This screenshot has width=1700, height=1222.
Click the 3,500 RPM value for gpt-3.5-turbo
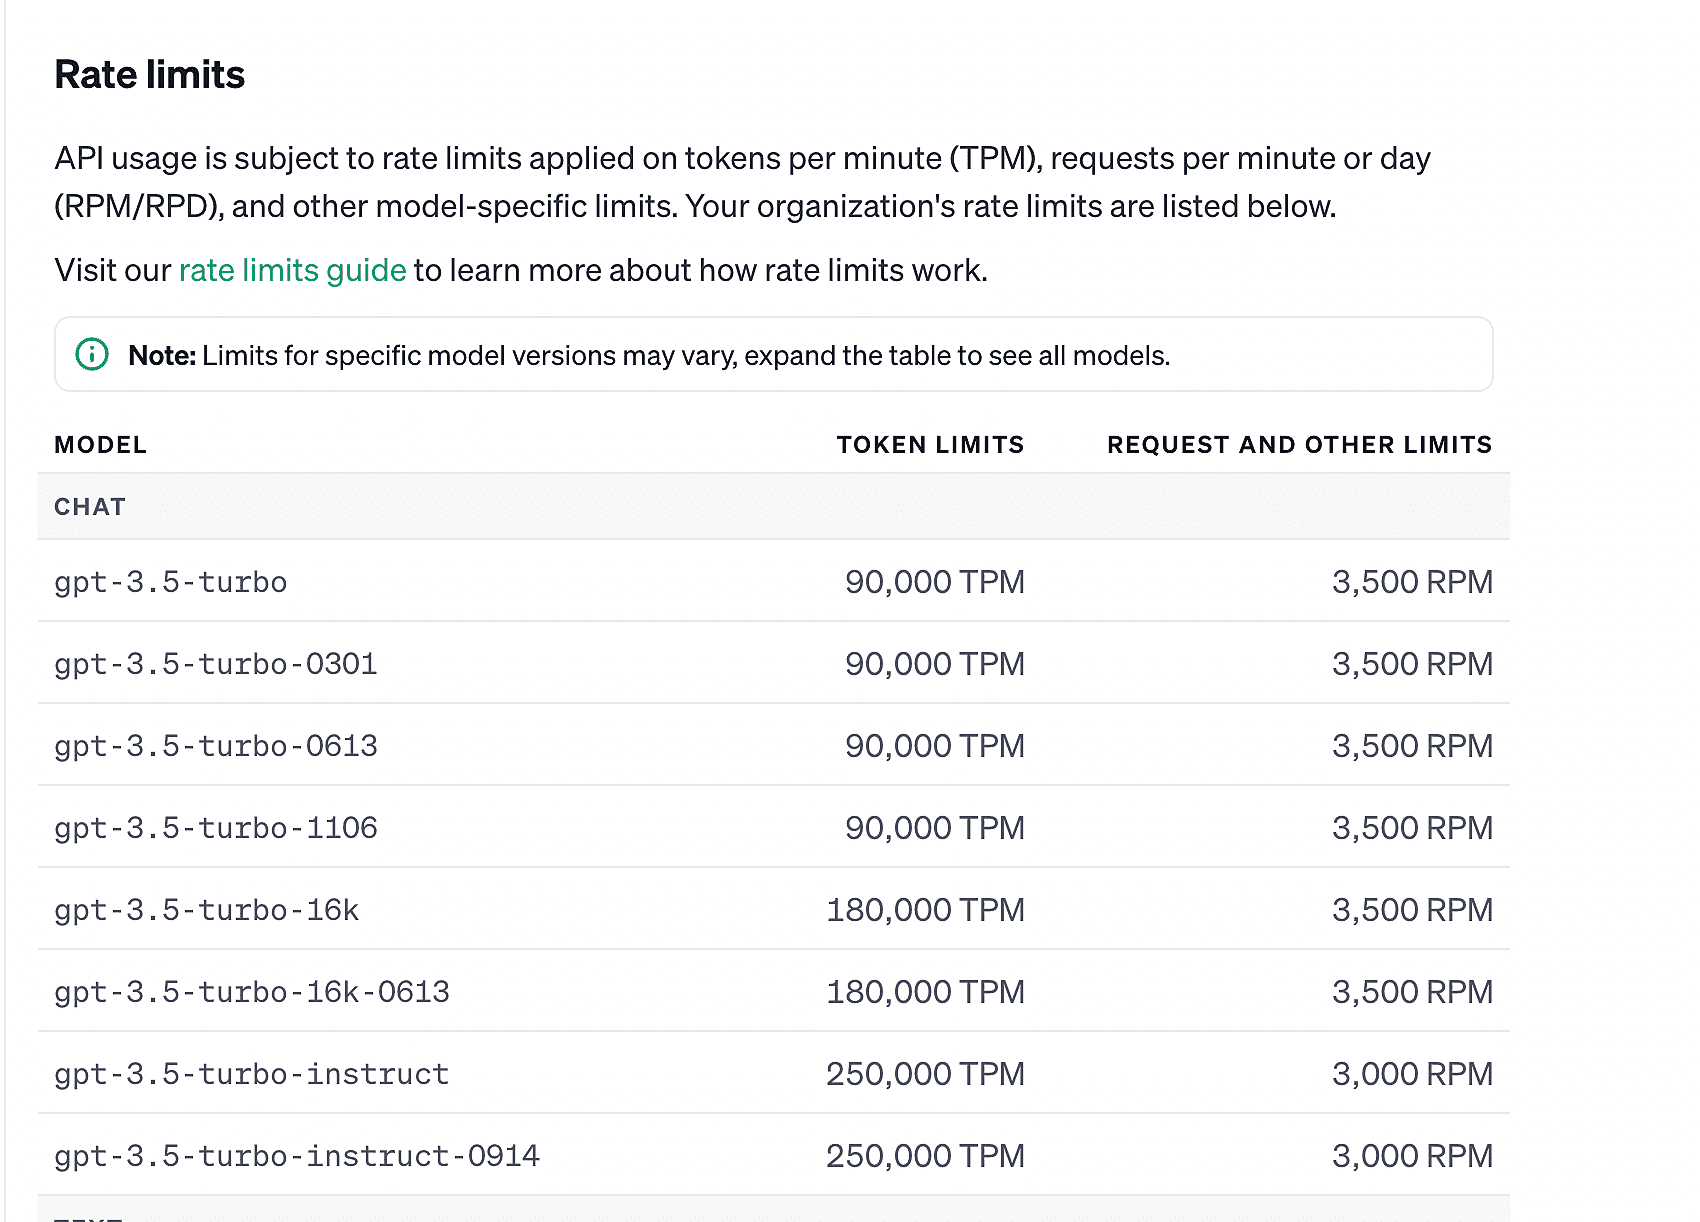(x=1413, y=582)
